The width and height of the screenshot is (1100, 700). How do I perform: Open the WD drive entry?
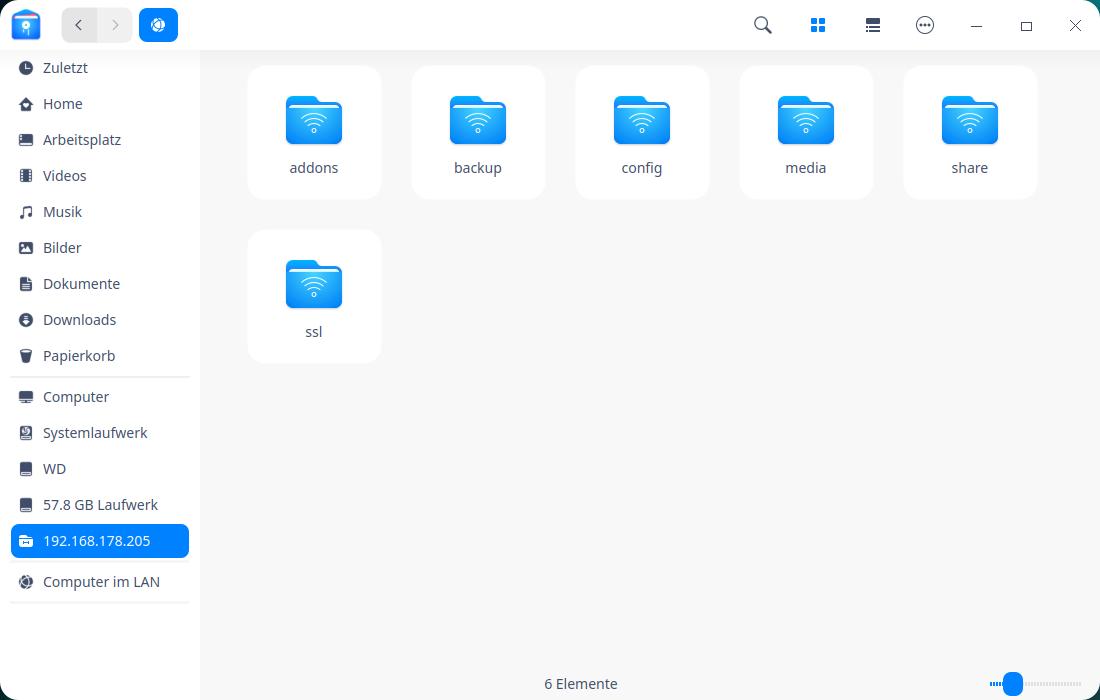click(x=54, y=469)
